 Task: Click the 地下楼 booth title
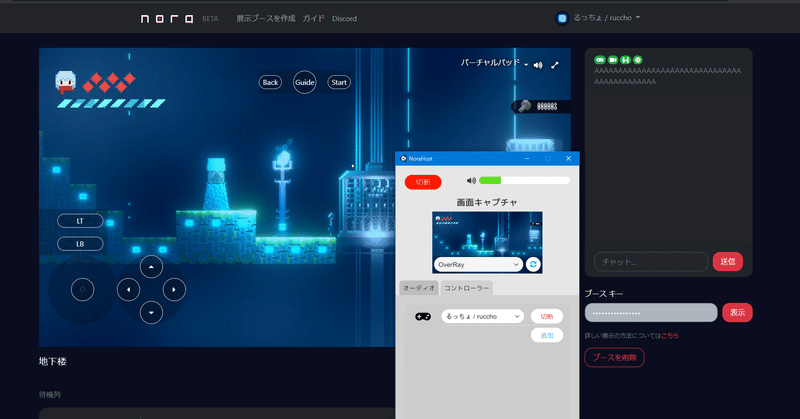[x=53, y=361]
